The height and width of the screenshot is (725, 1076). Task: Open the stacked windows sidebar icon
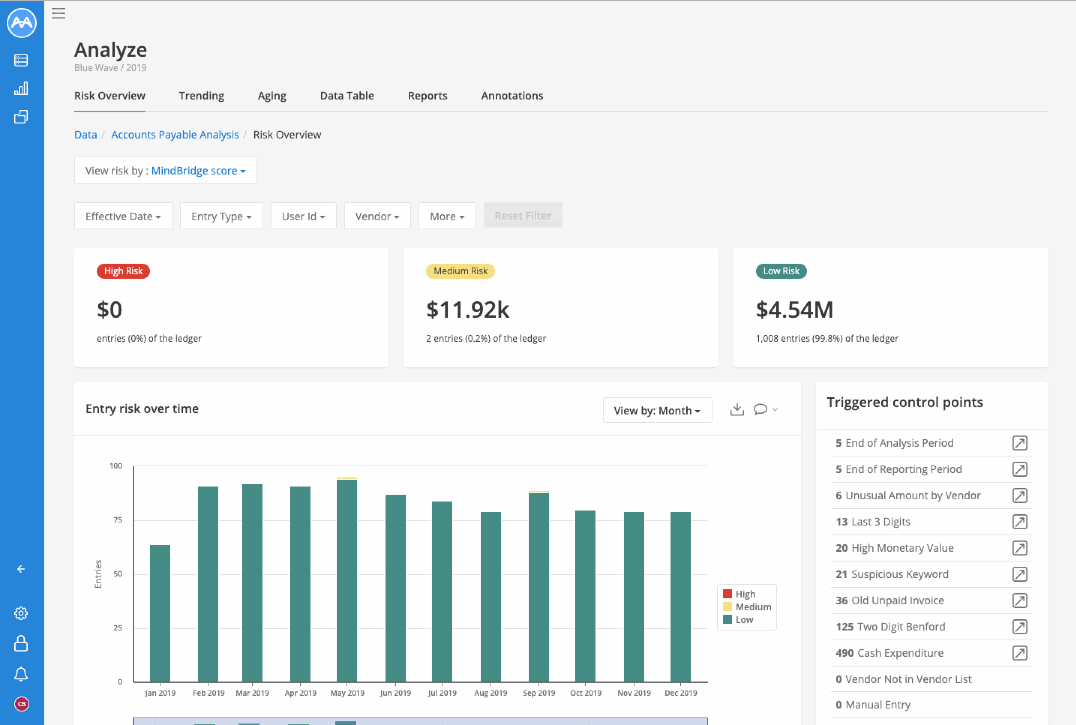tap(21, 117)
